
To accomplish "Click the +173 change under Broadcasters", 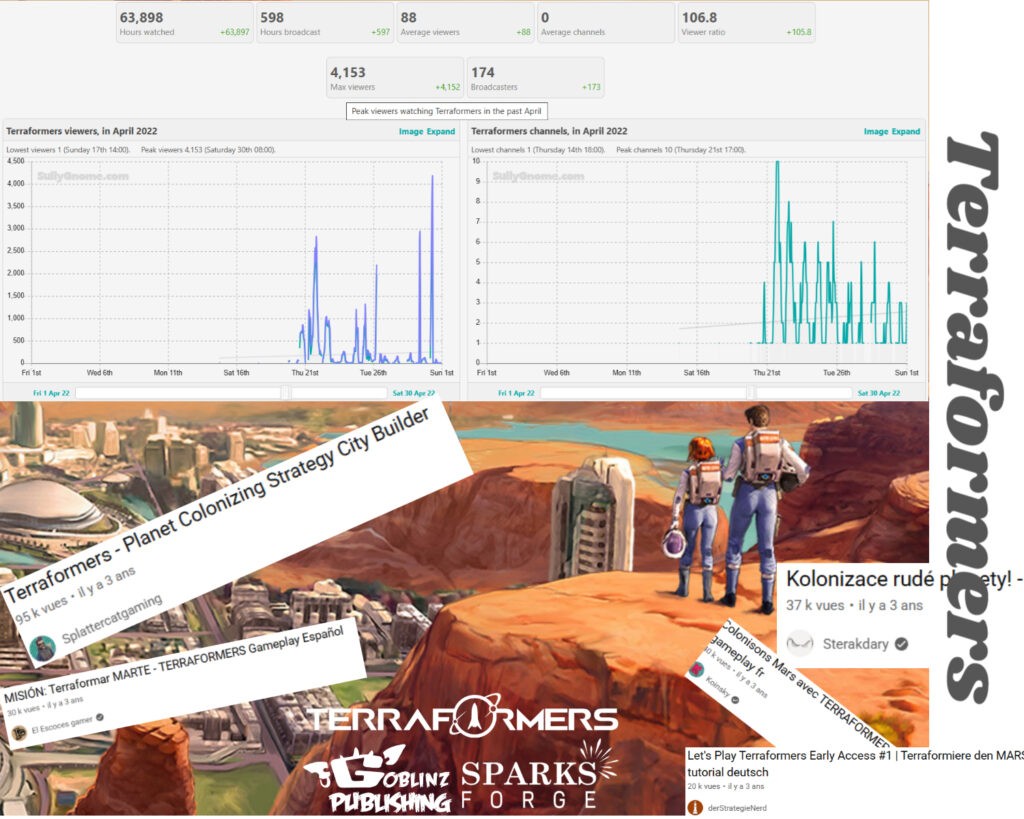I will (x=591, y=87).
